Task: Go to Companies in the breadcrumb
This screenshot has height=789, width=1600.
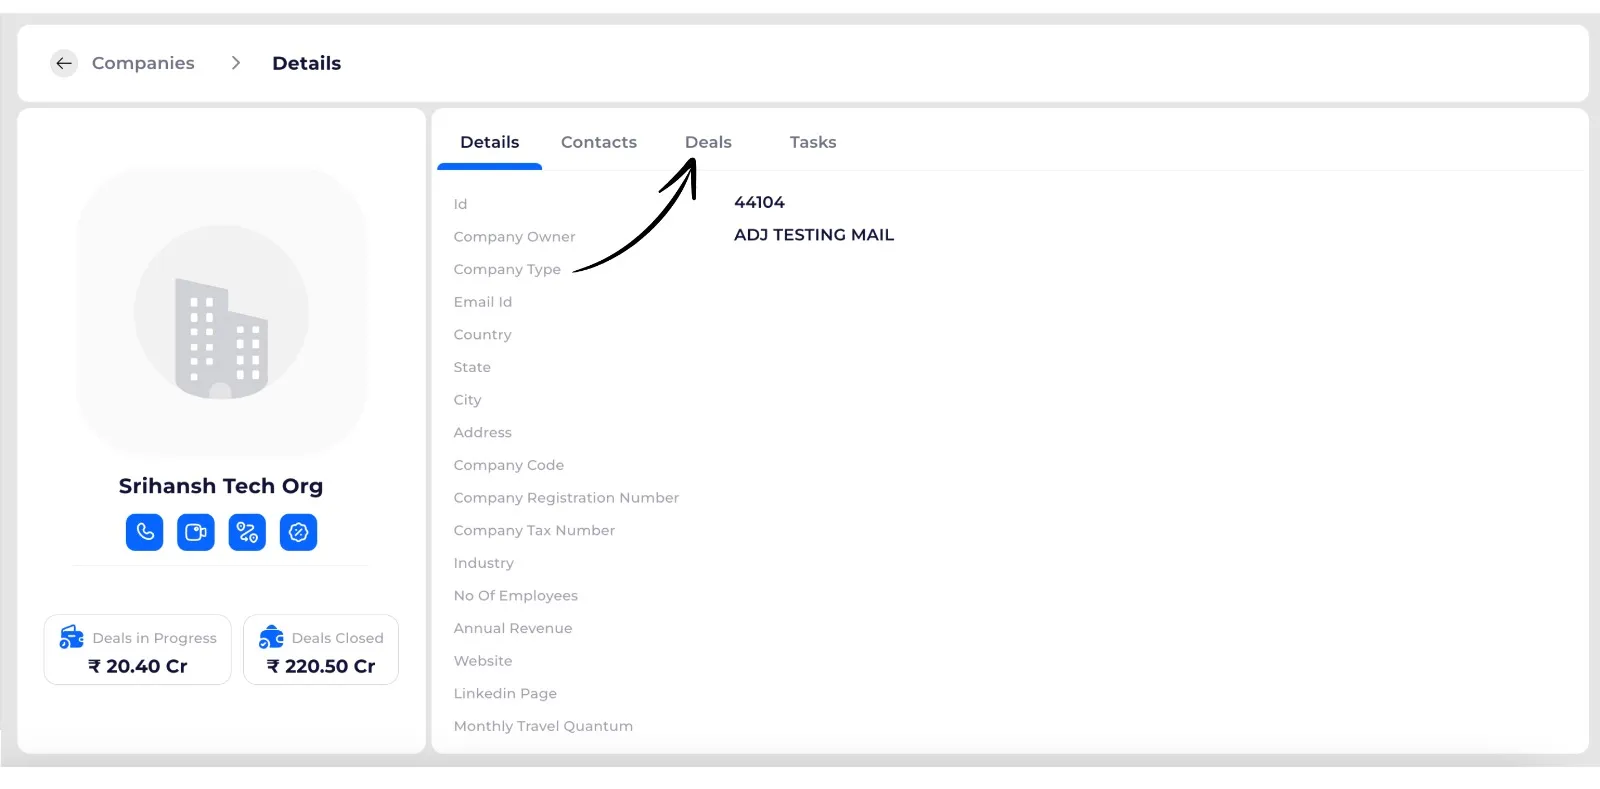Action: click(143, 63)
